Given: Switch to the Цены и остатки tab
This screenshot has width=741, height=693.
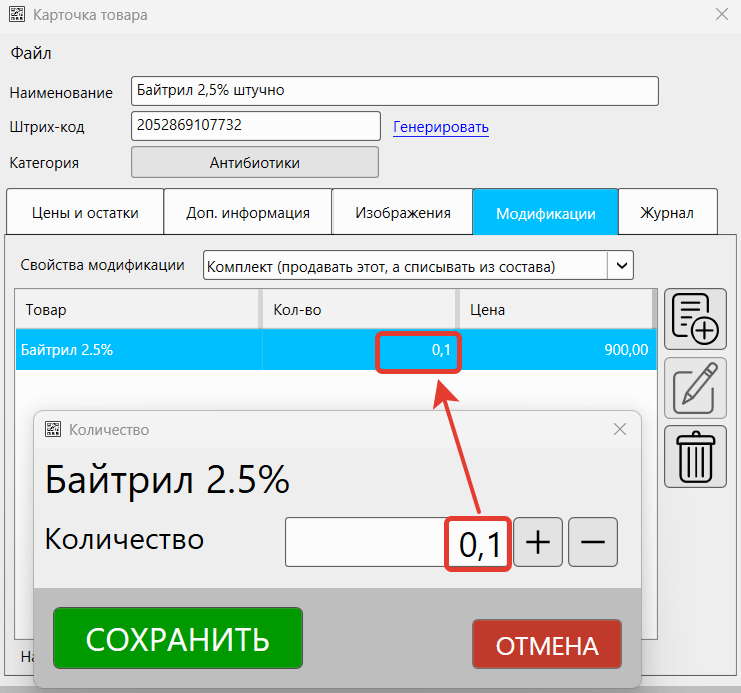Looking at the screenshot, I should click(84, 212).
